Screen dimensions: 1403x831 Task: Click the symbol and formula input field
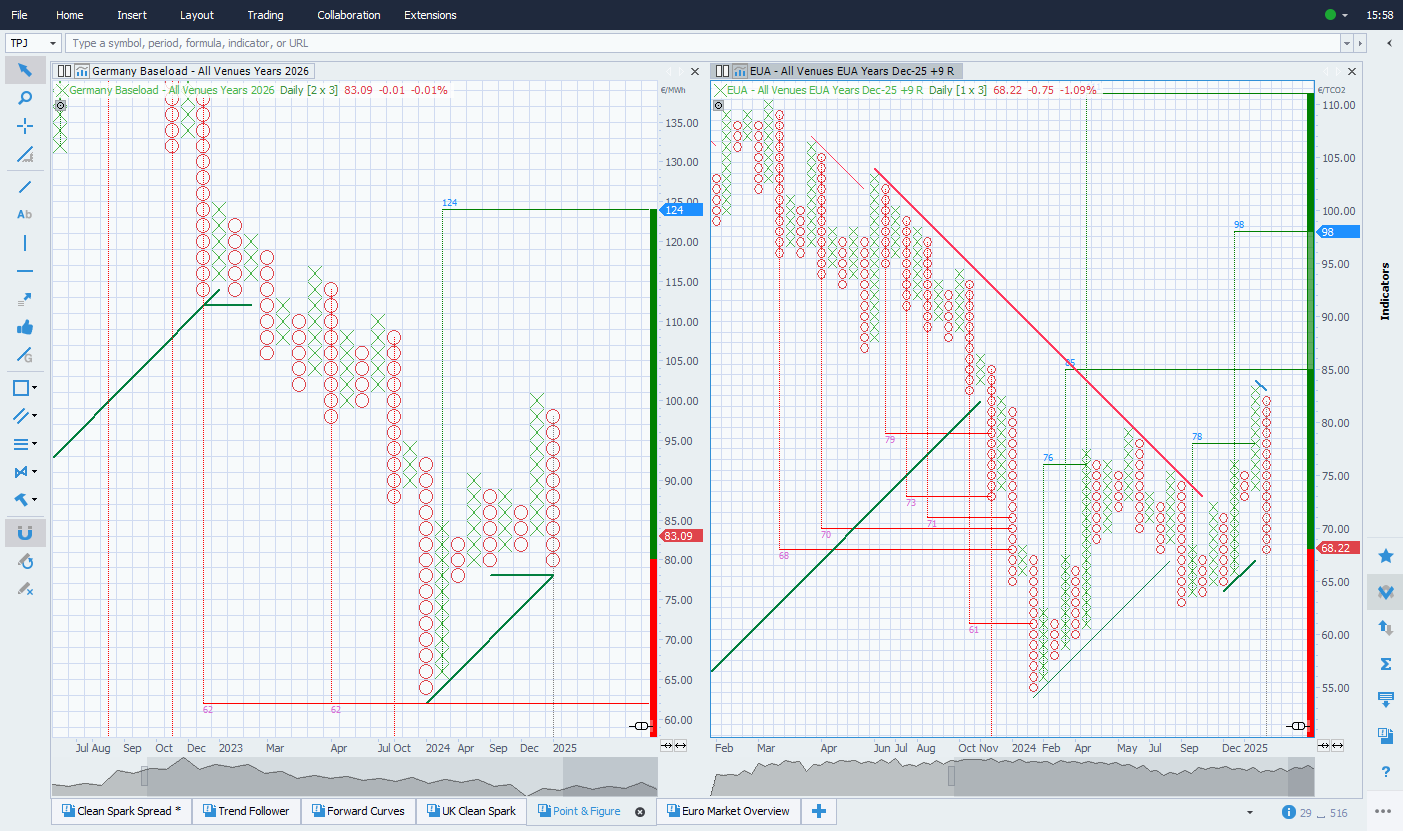[x=700, y=44]
